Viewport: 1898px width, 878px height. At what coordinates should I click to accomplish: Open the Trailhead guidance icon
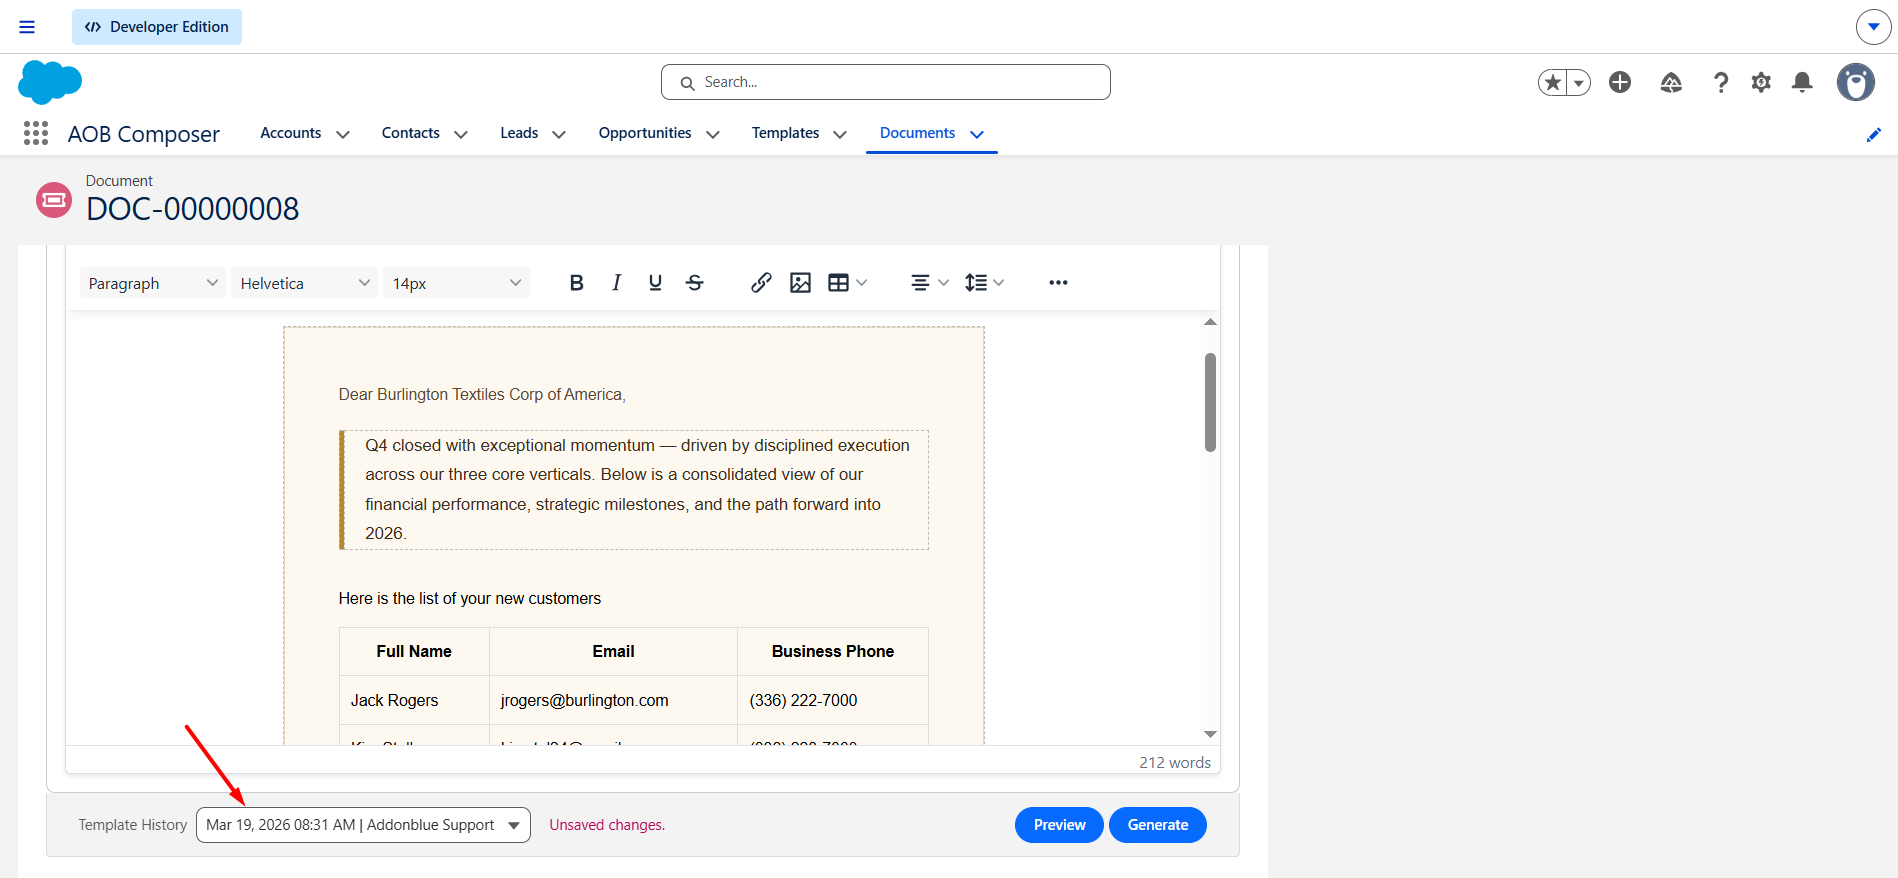[x=1671, y=82]
